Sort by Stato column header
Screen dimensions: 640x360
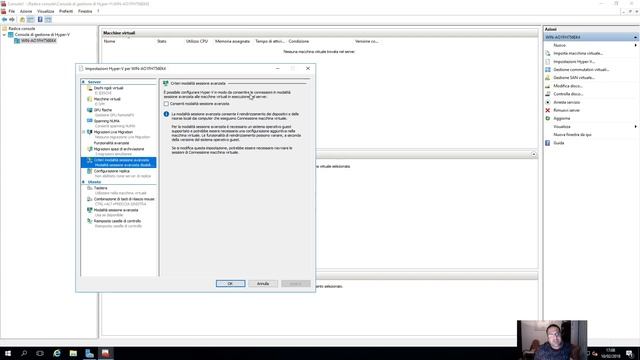point(162,41)
